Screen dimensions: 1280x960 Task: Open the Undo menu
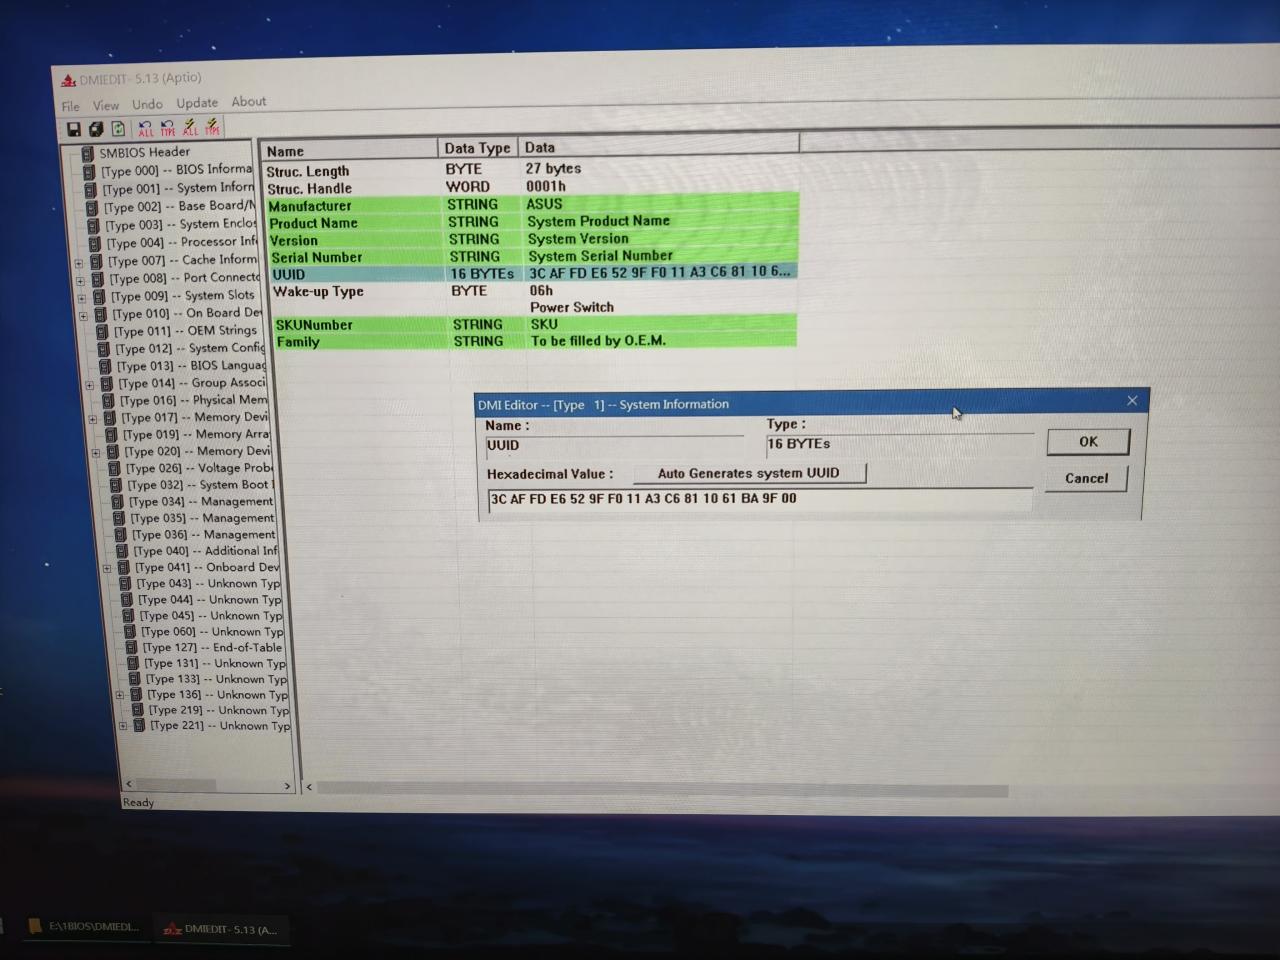point(147,104)
